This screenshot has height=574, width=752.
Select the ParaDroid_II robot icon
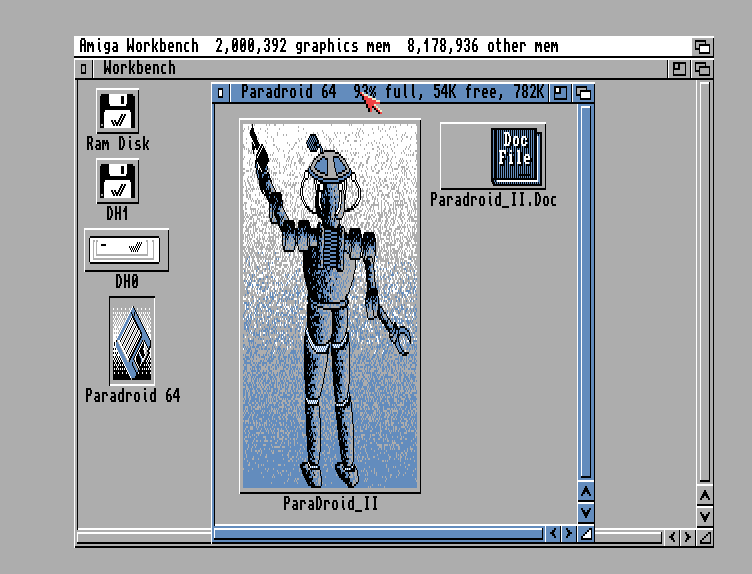point(330,306)
